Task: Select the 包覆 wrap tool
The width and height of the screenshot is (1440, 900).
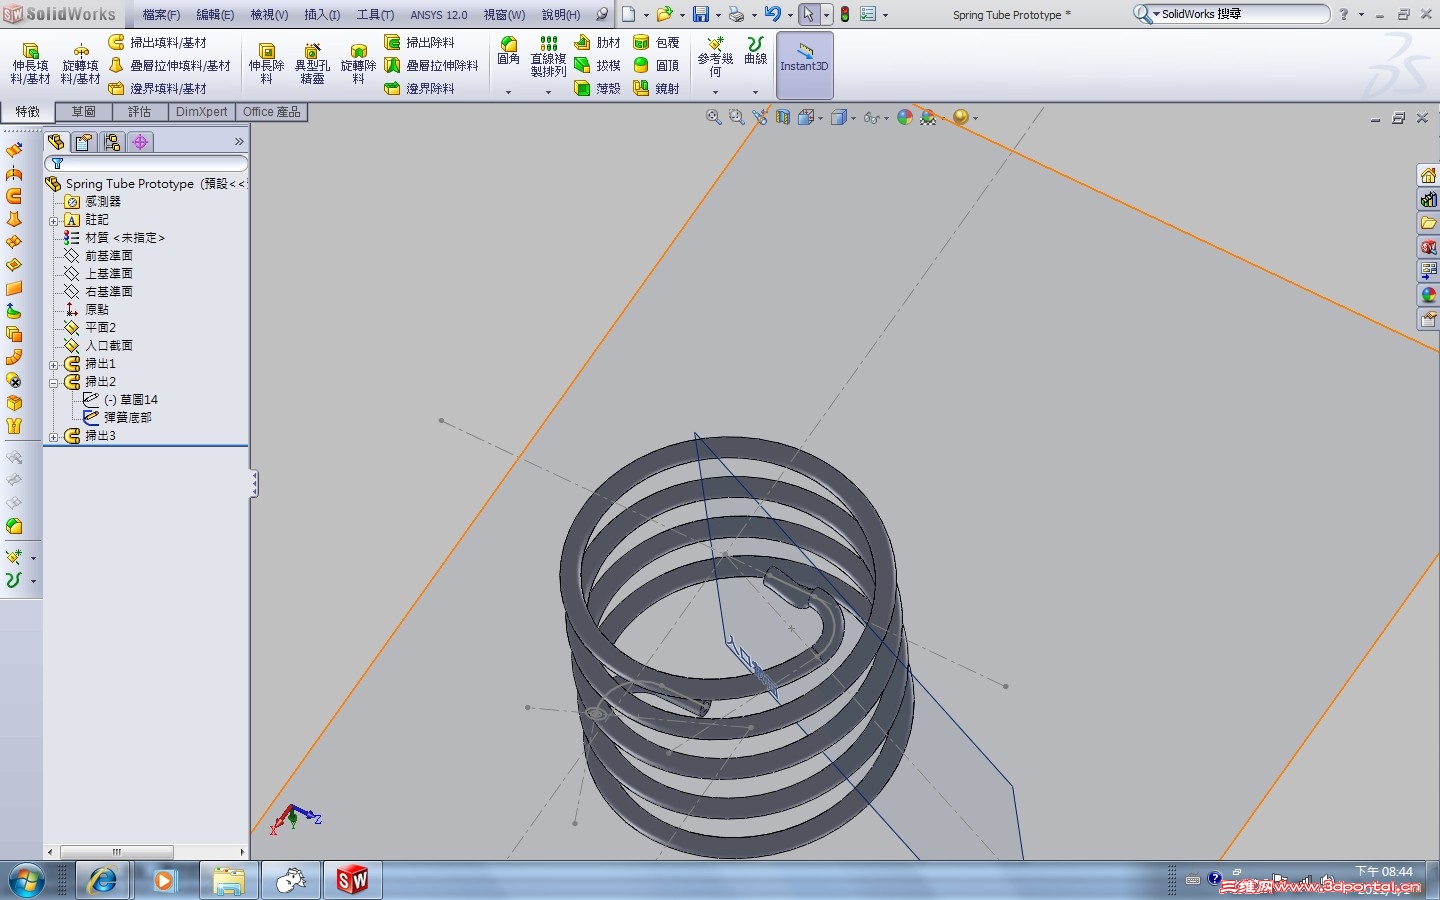Action: pyautogui.click(x=657, y=42)
